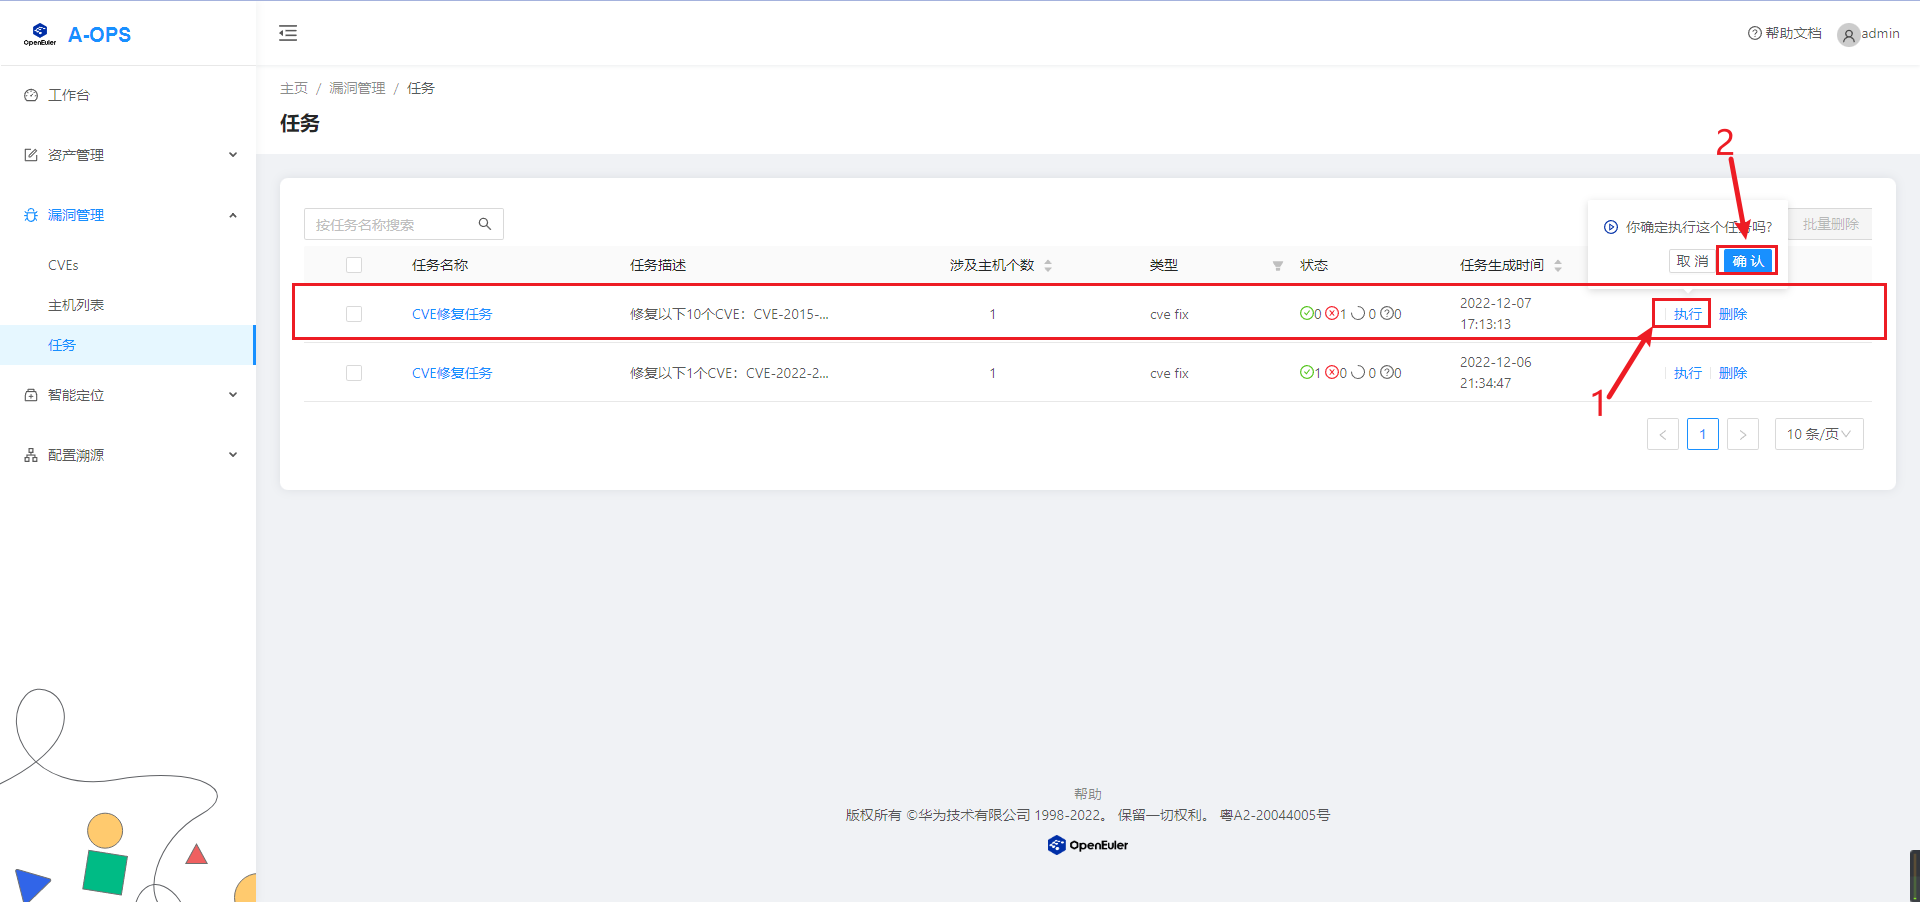The width and height of the screenshot is (1920, 902).
Task: Toggle the select-all checkbox in table header
Action: click(x=354, y=265)
